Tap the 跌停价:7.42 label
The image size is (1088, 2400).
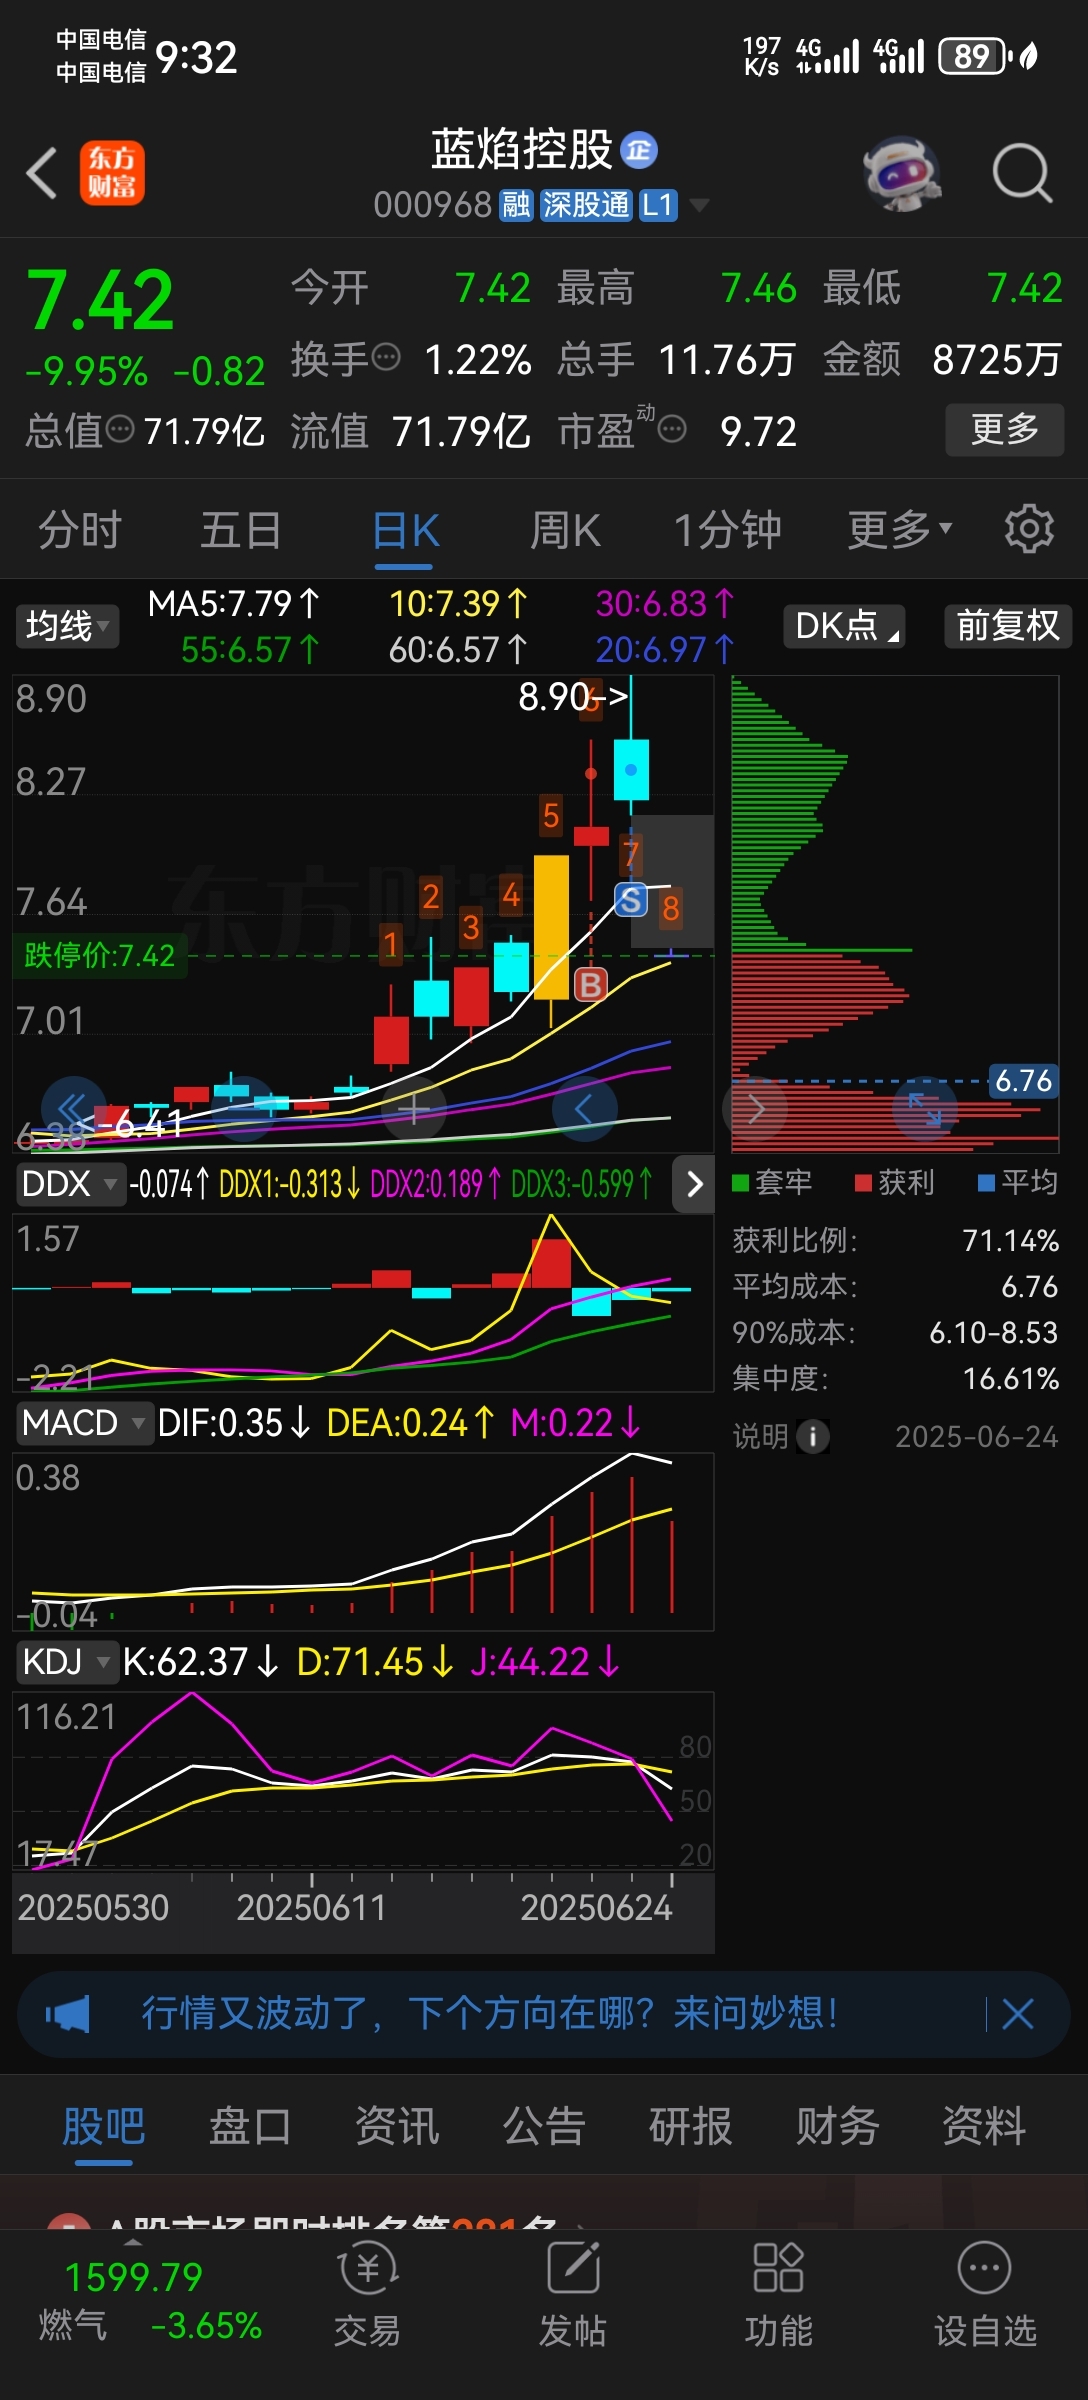point(99,955)
